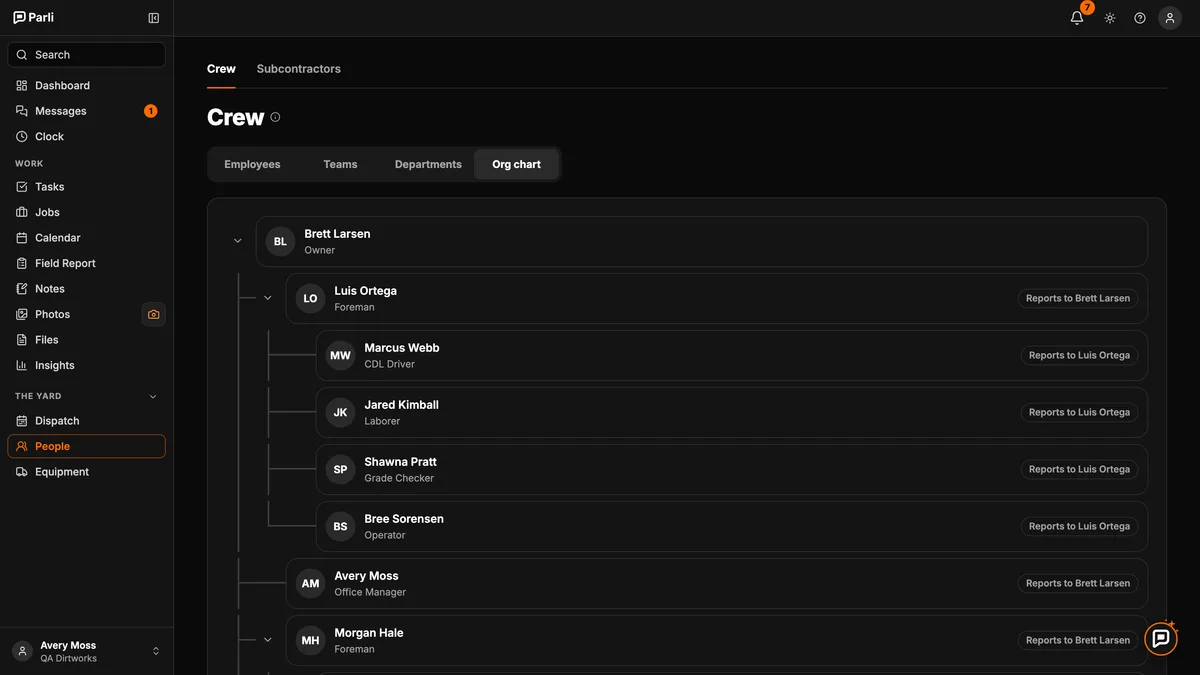
Task: Click Reports to Brett Larsen on Luis Ortega
Action: tap(1078, 298)
